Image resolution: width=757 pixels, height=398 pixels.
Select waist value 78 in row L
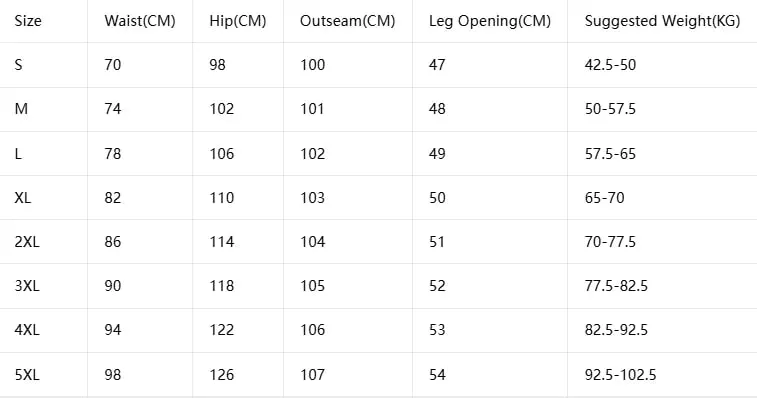click(112, 154)
